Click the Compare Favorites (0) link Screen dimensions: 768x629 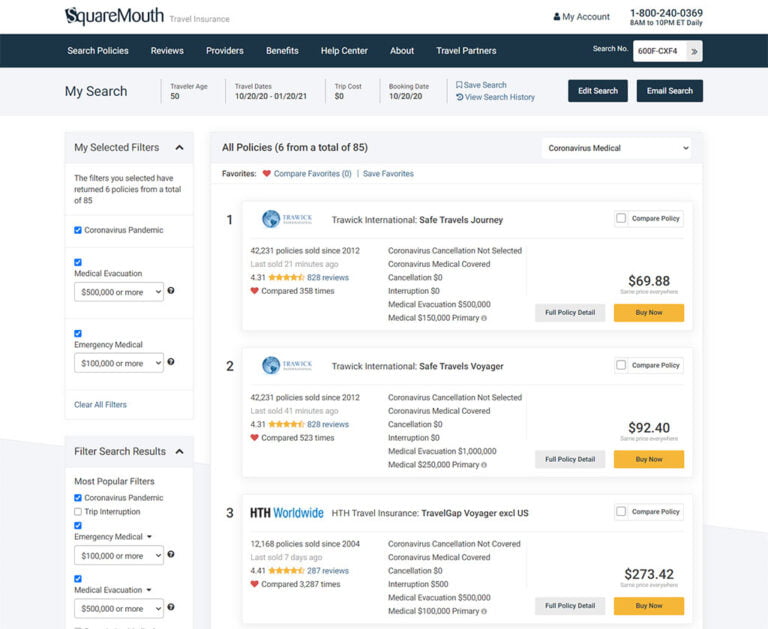coord(312,173)
